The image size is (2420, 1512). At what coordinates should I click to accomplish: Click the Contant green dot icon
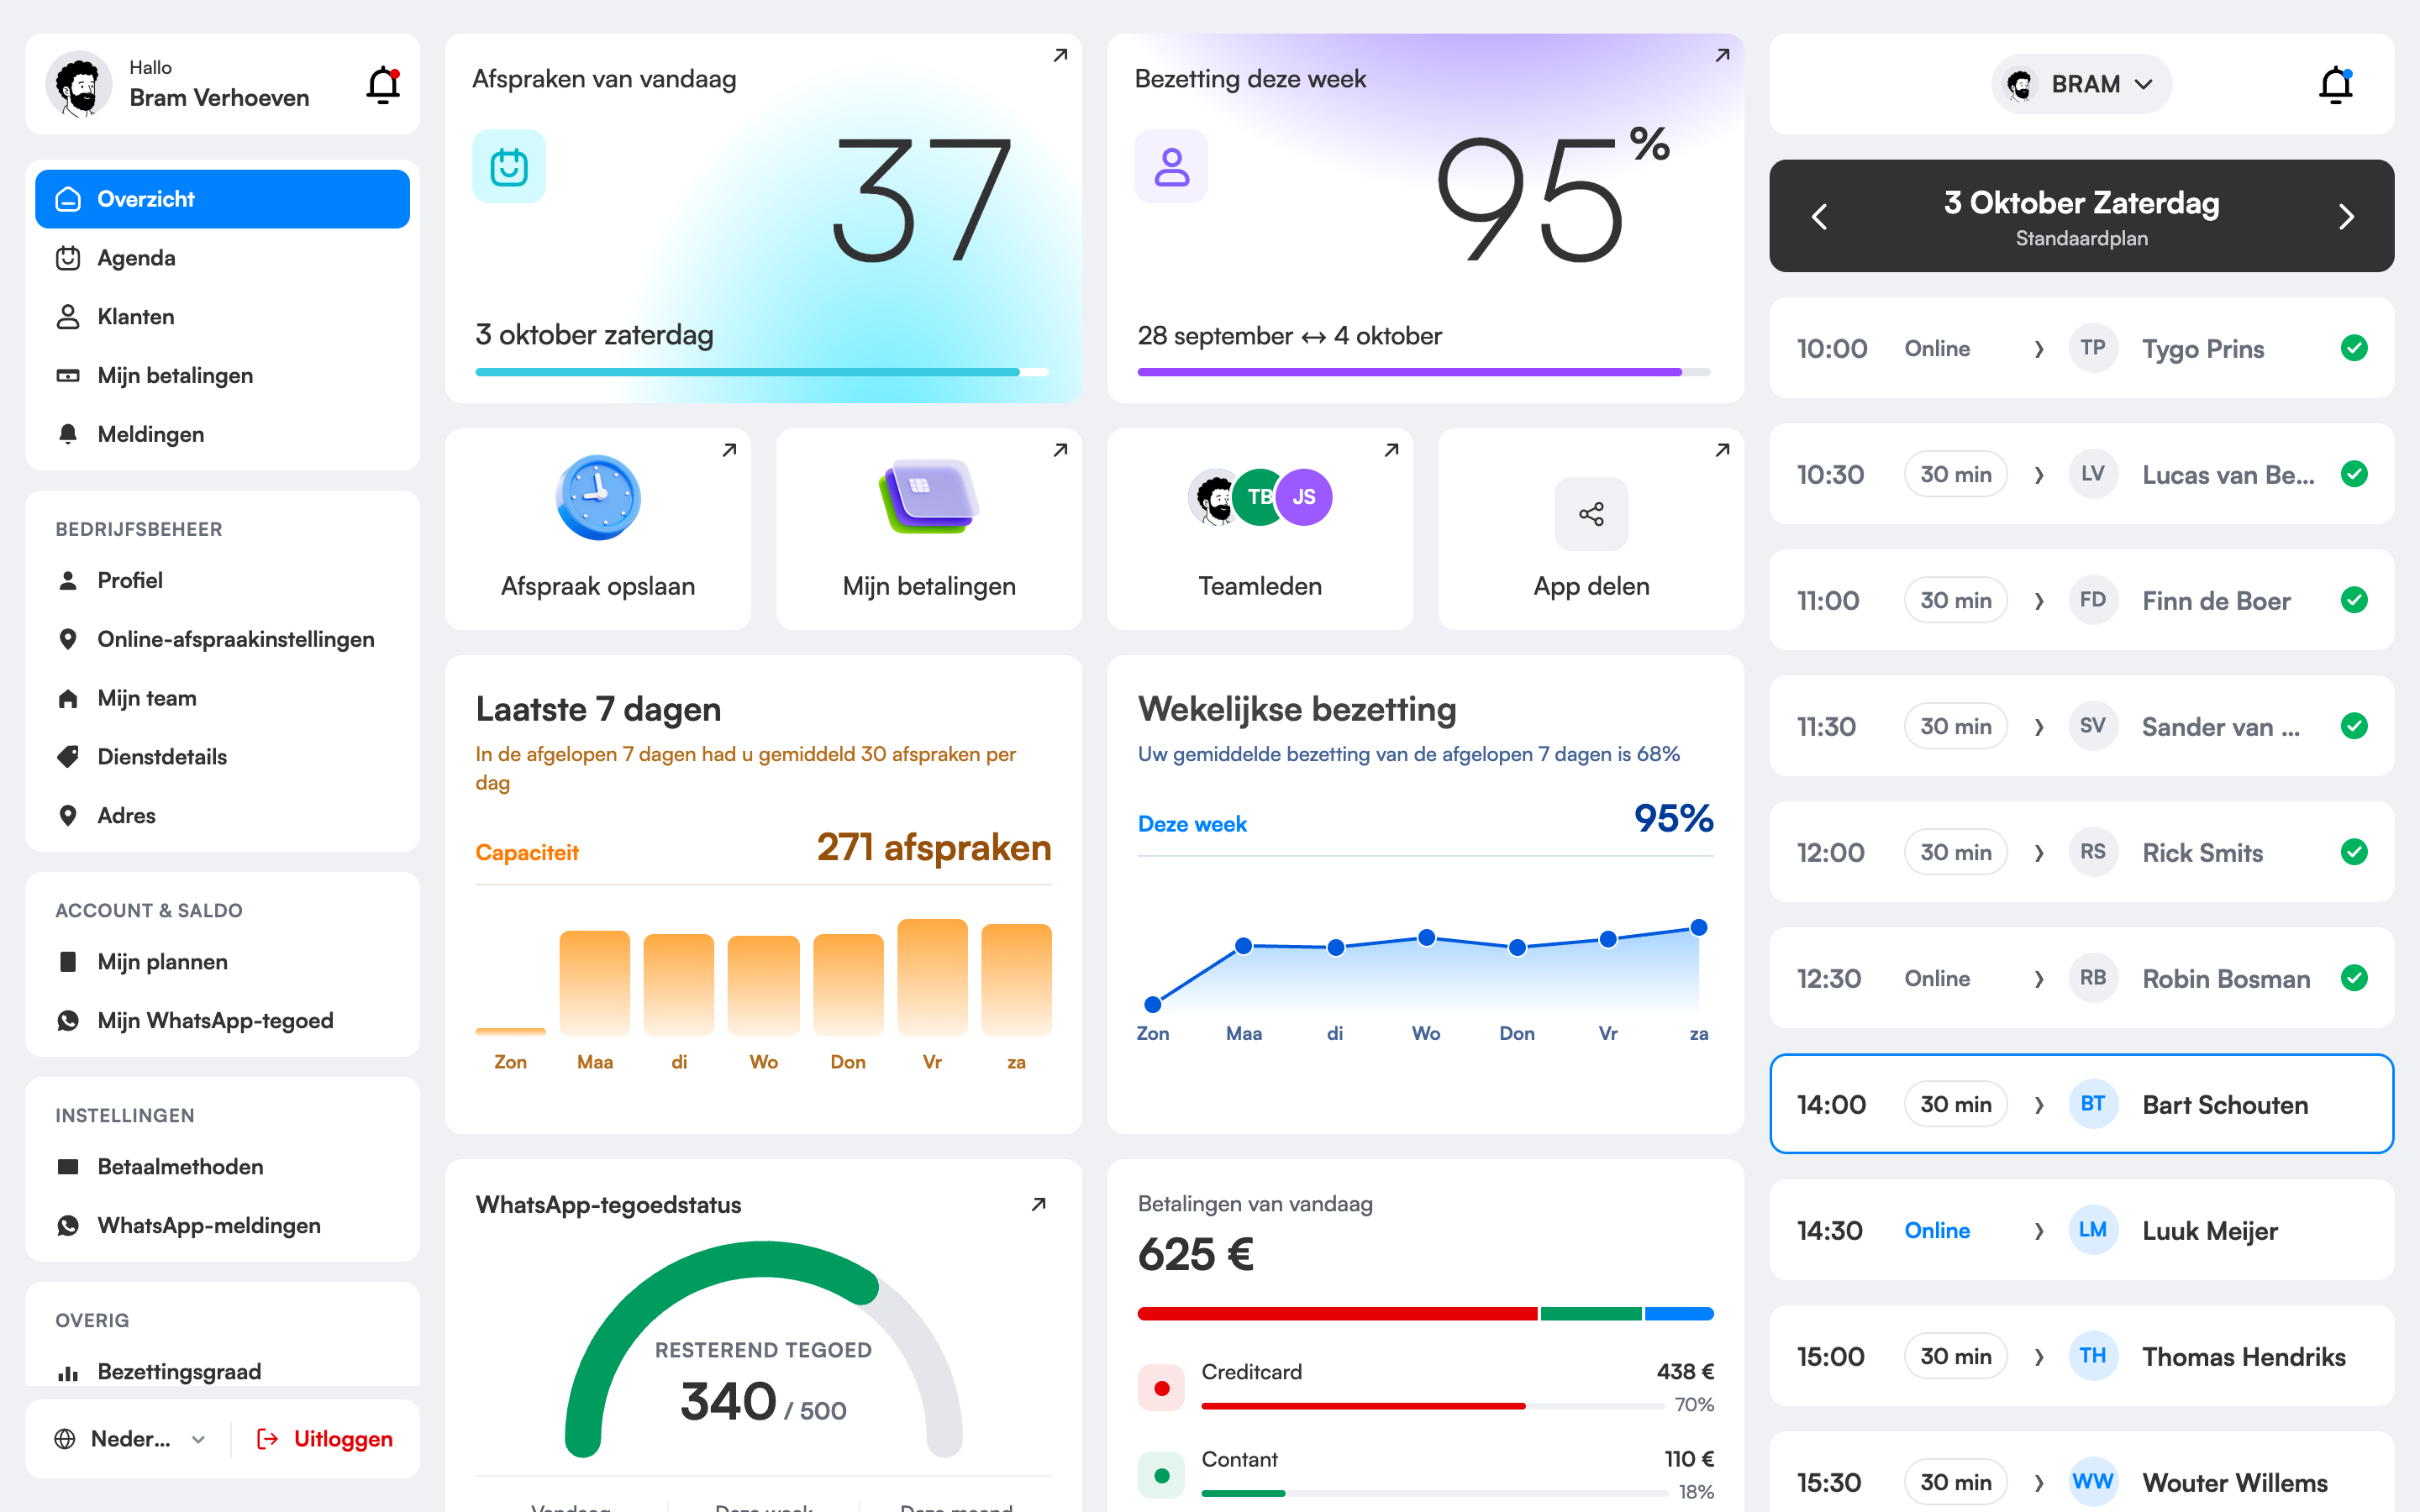pos(1161,1475)
